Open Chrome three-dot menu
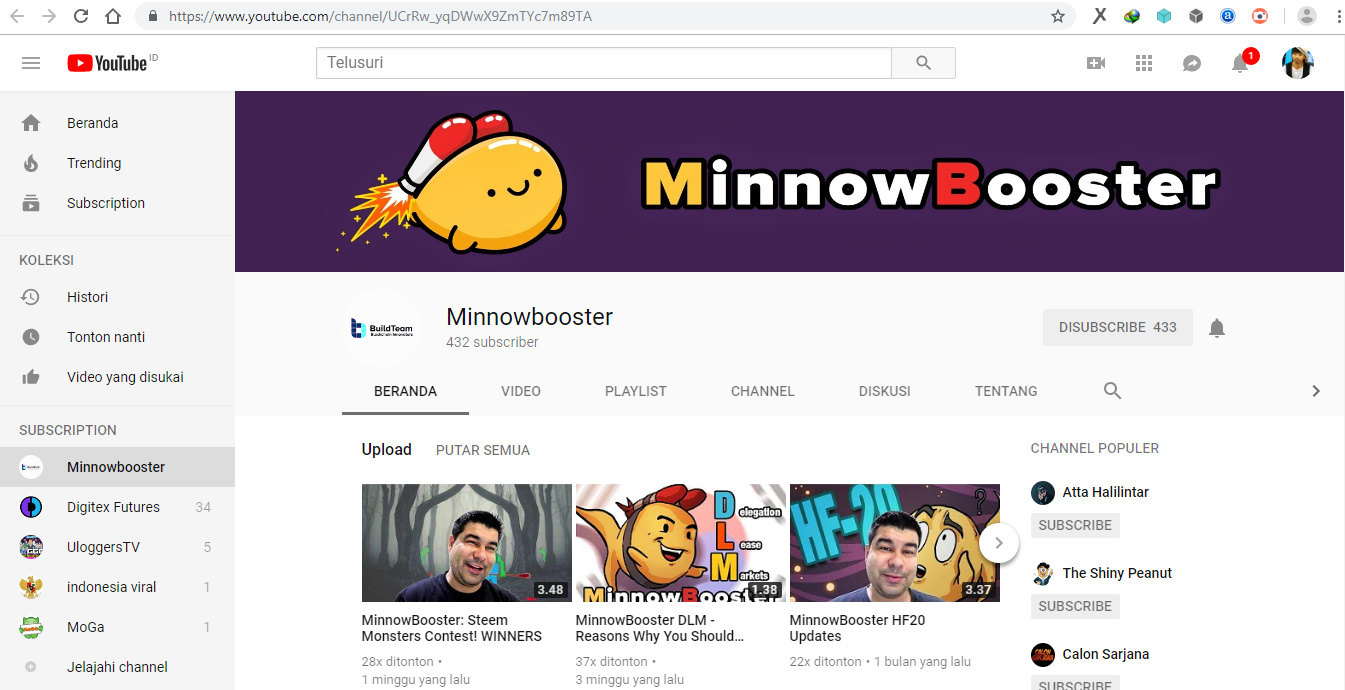Image resolution: width=1345 pixels, height=690 pixels. (1338, 16)
